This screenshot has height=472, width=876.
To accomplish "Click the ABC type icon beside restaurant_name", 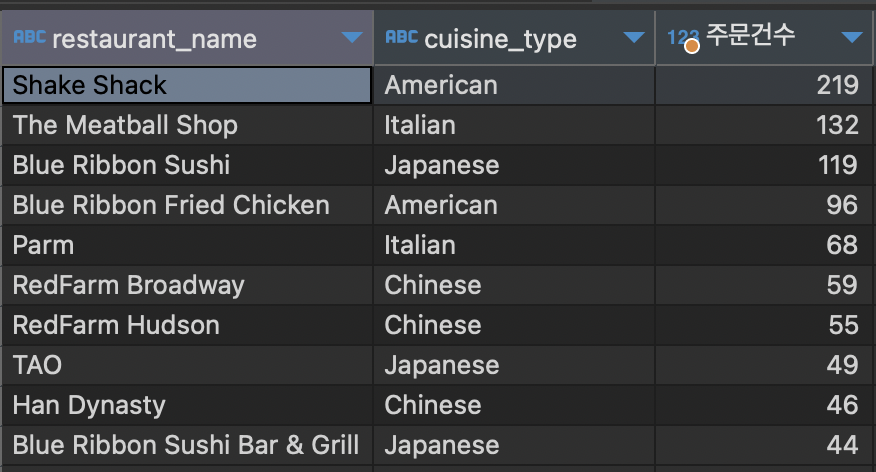I will point(29,37).
